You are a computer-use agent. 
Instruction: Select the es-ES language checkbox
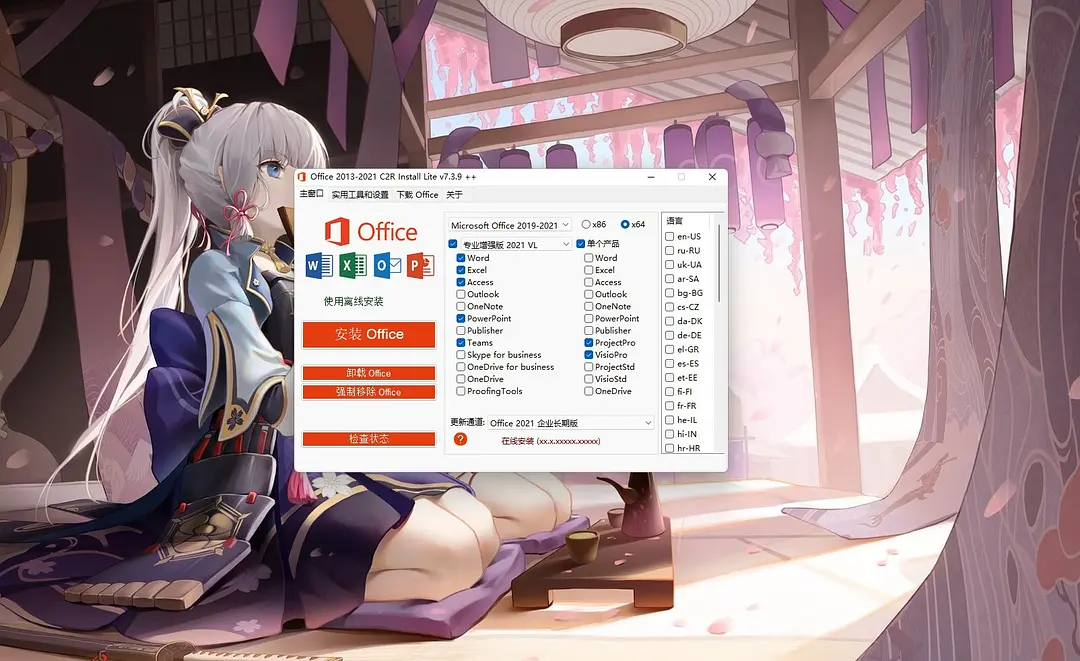pos(669,364)
